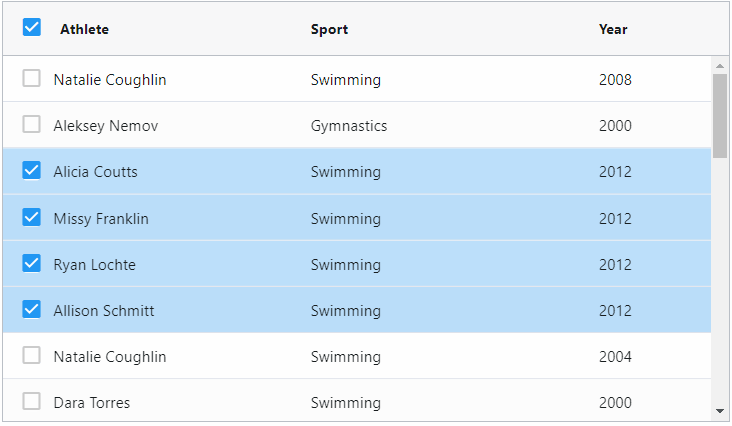
Task: Click the scrollbar down arrow
Action: 720,411
